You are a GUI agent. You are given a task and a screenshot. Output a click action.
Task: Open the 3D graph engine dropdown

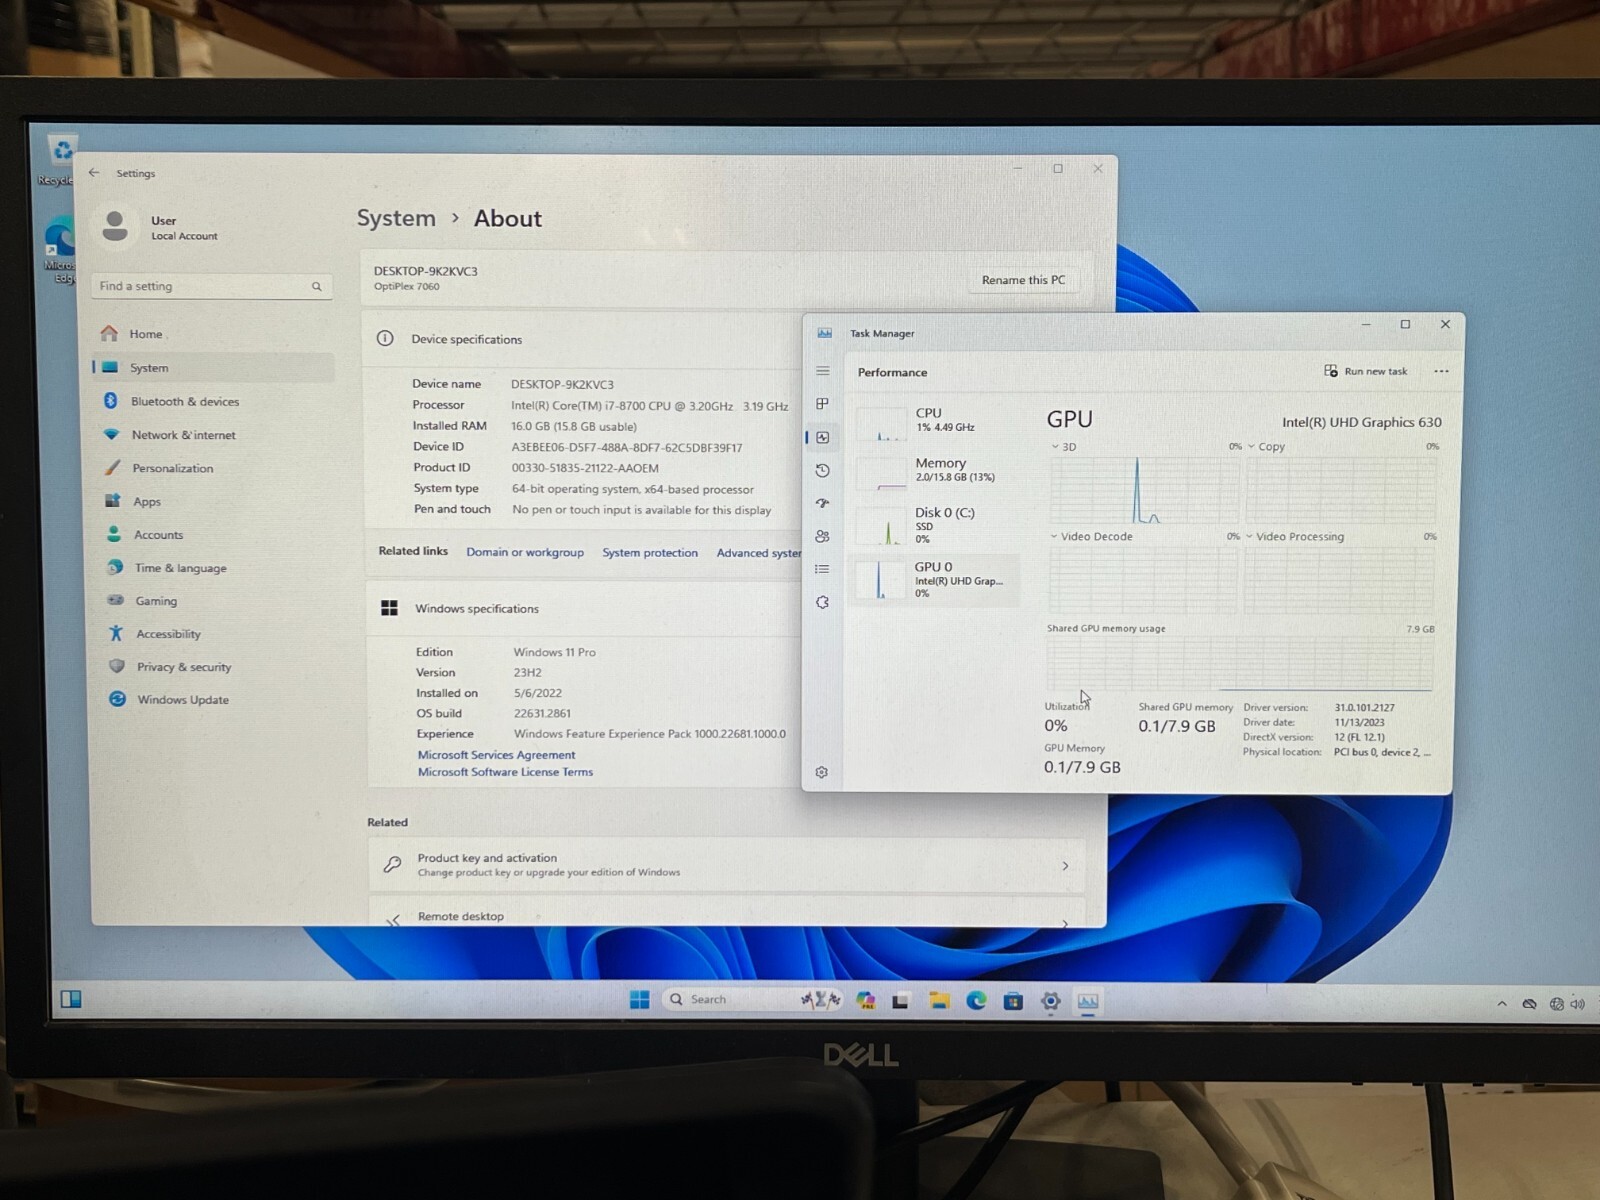pyautogui.click(x=1063, y=447)
